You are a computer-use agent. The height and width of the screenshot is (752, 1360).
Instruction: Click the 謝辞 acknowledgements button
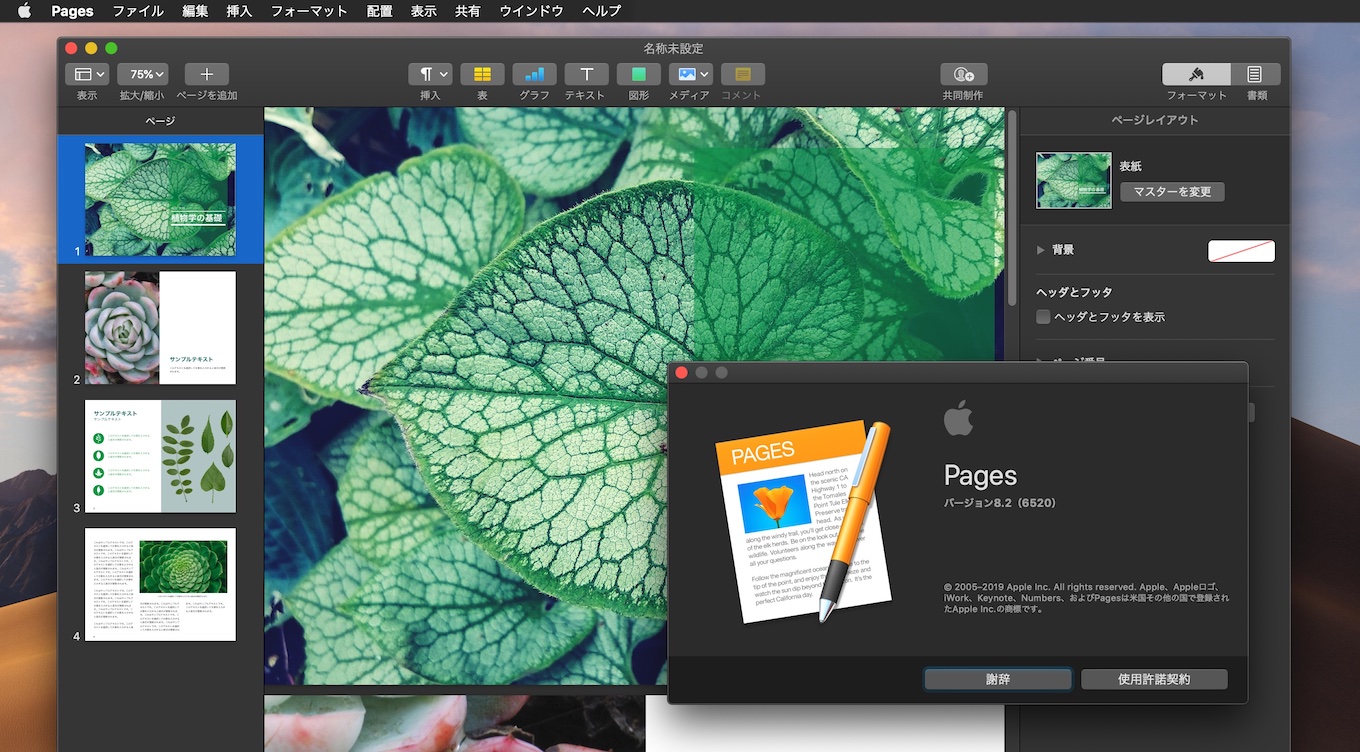(x=998, y=679)
